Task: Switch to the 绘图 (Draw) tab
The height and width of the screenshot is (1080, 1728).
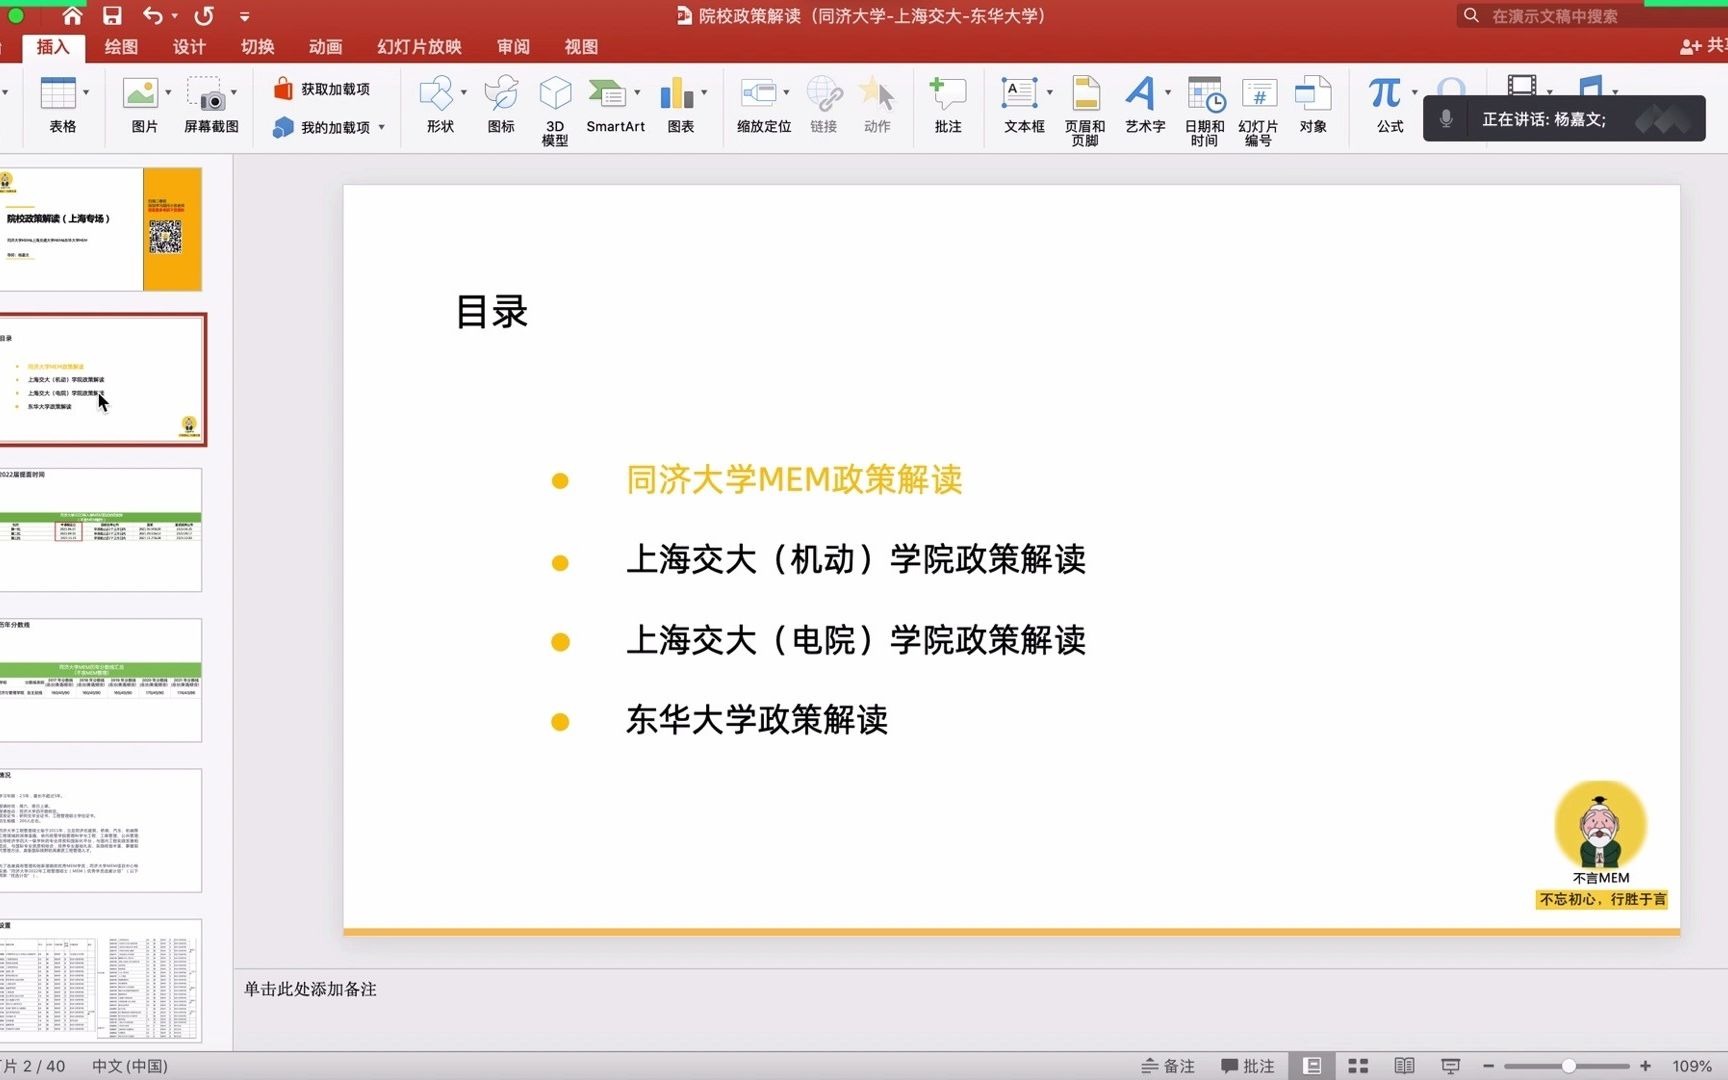Action: point(121,47)
